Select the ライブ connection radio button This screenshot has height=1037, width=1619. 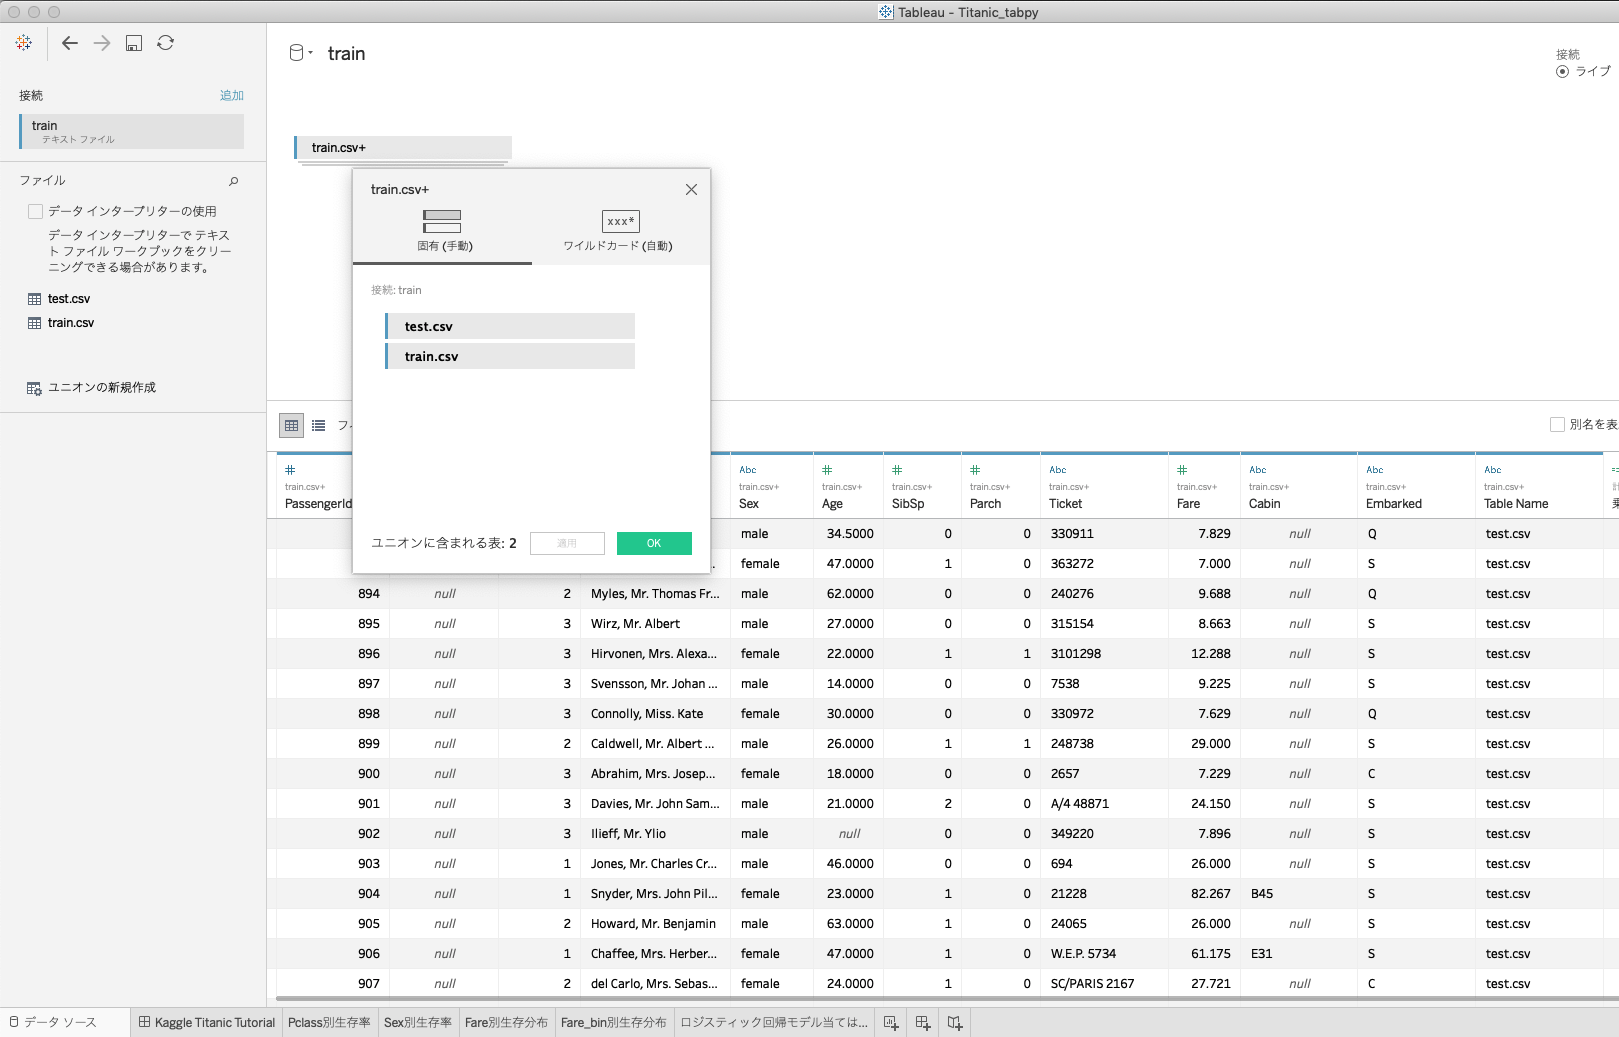click(1562, 71)
